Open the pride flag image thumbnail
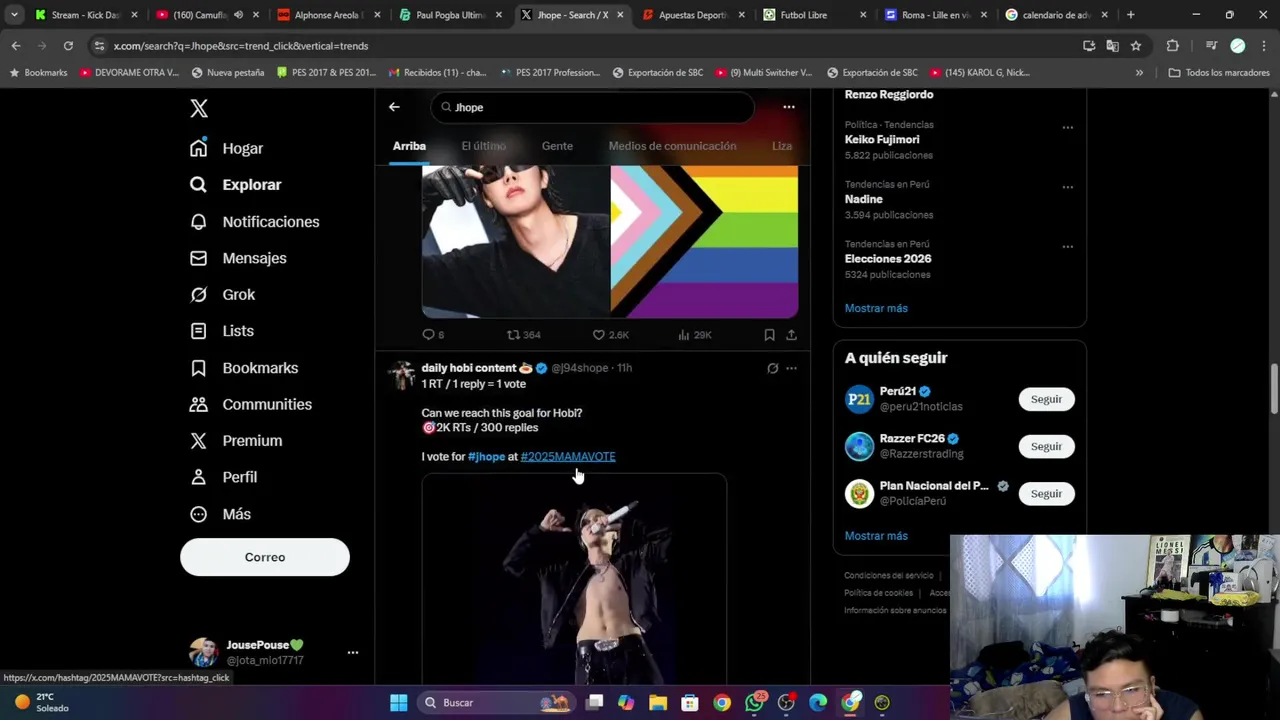This screenshot has height=720, width=1280. point(705,242)
